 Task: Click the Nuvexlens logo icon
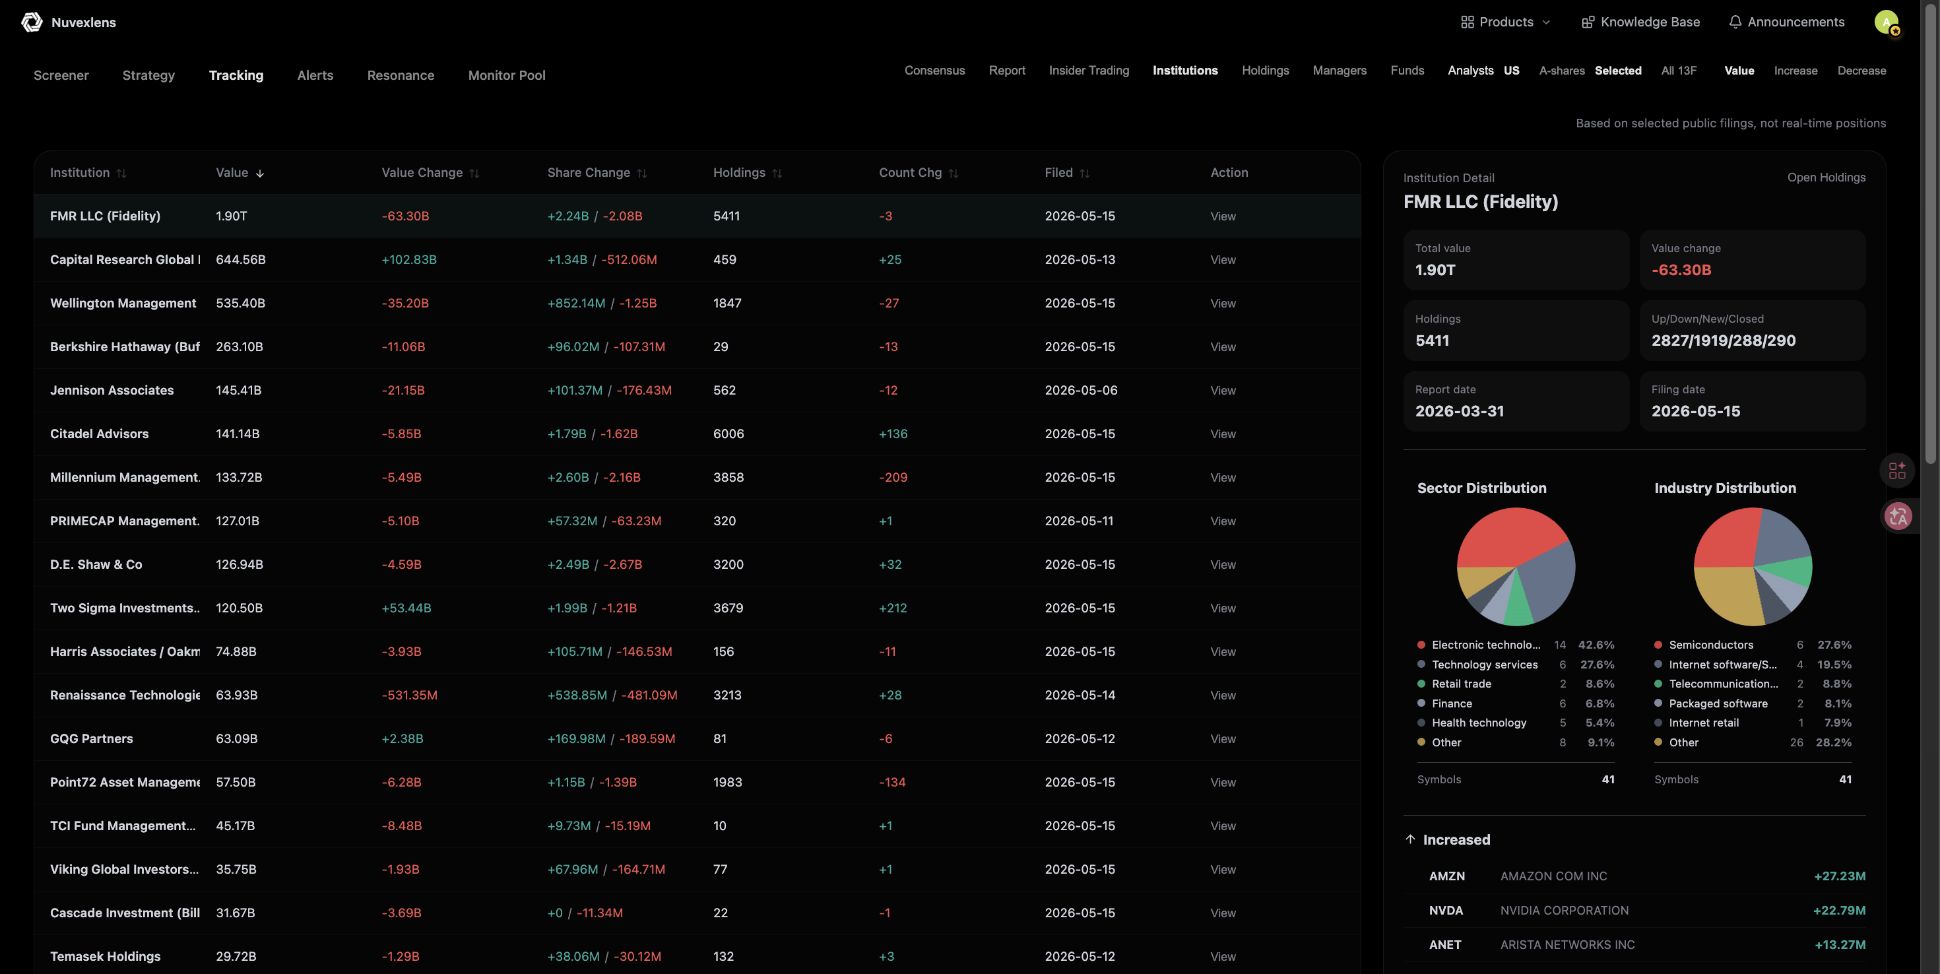(31, 22)
